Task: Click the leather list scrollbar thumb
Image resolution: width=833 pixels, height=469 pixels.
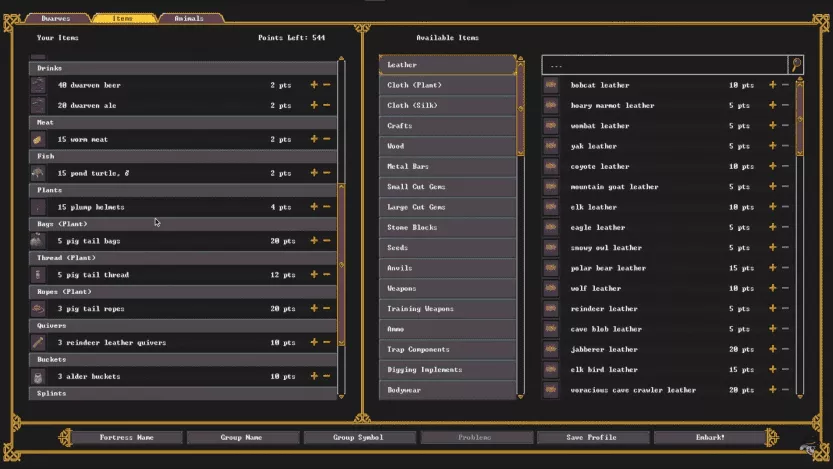Action: [x=800, y=119]
